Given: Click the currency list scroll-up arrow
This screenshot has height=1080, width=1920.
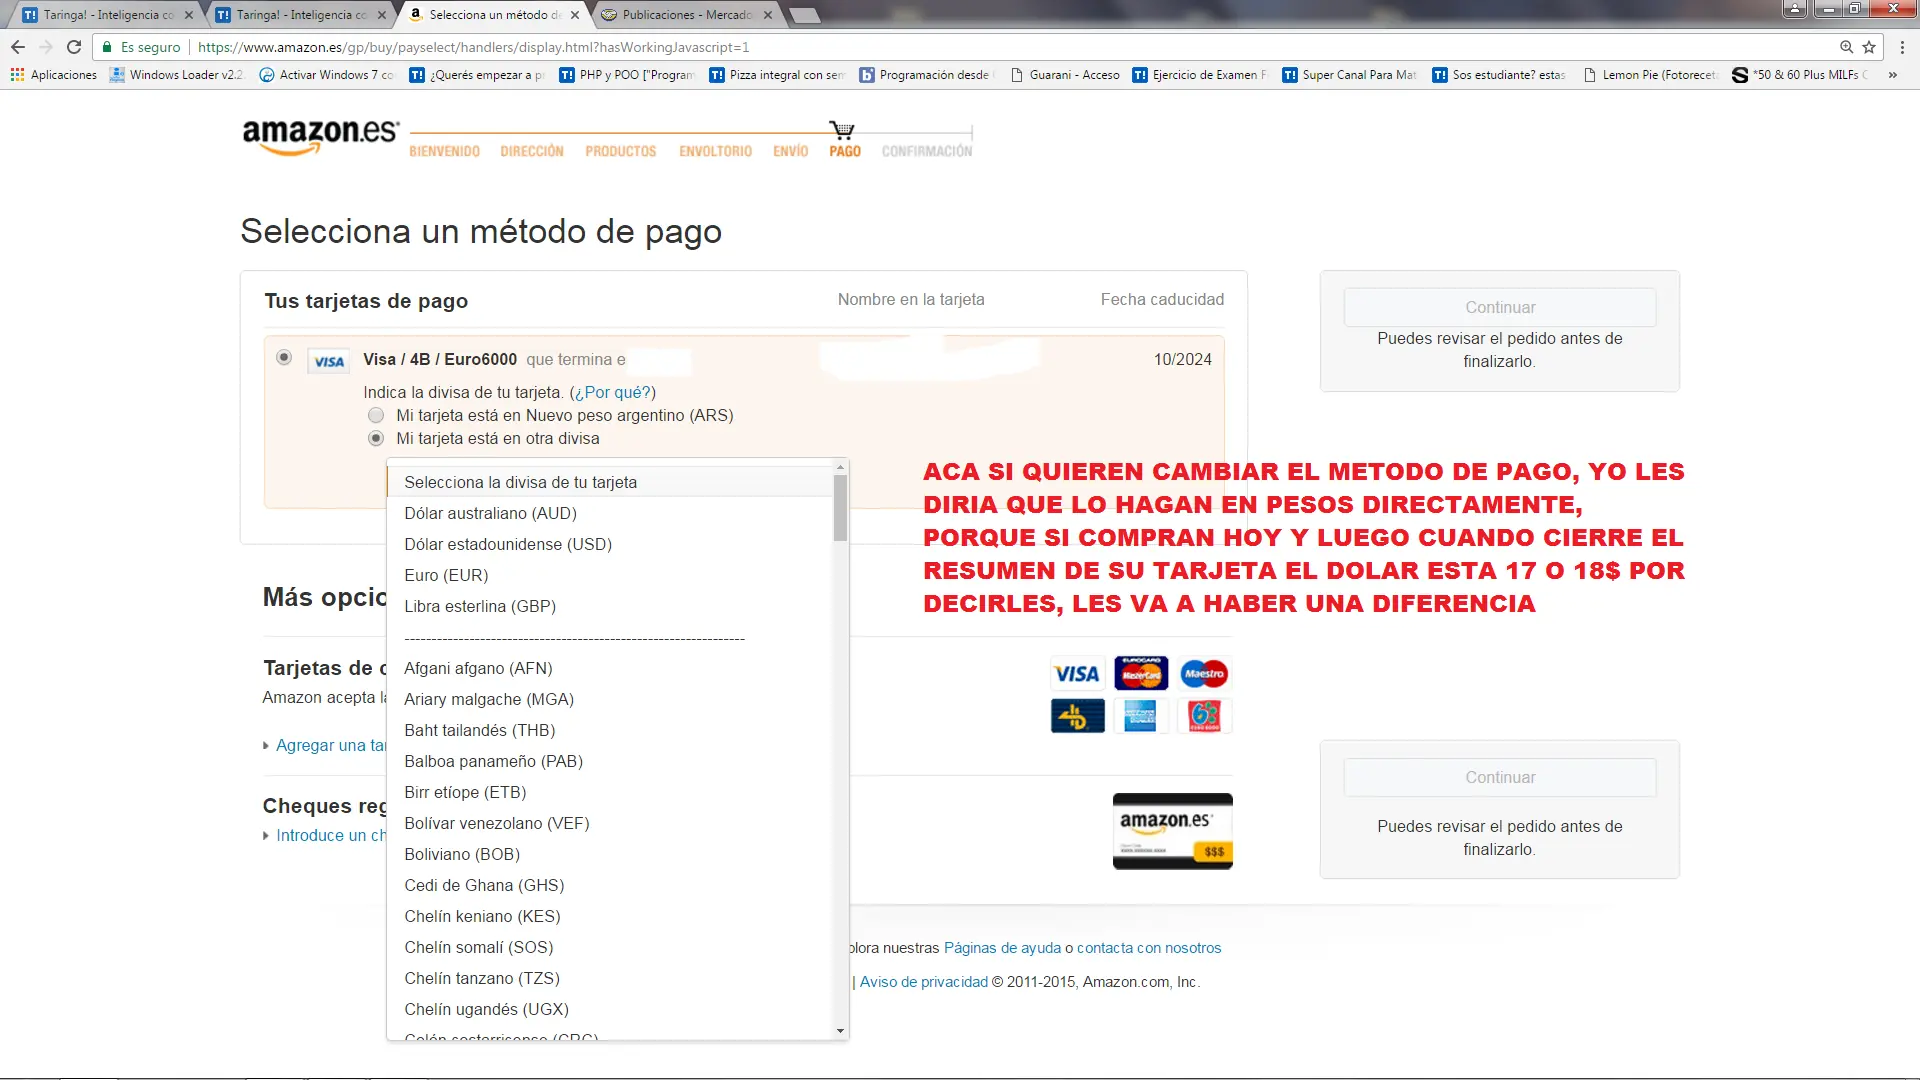Looking at the screenshot, I should pos(840,467).
